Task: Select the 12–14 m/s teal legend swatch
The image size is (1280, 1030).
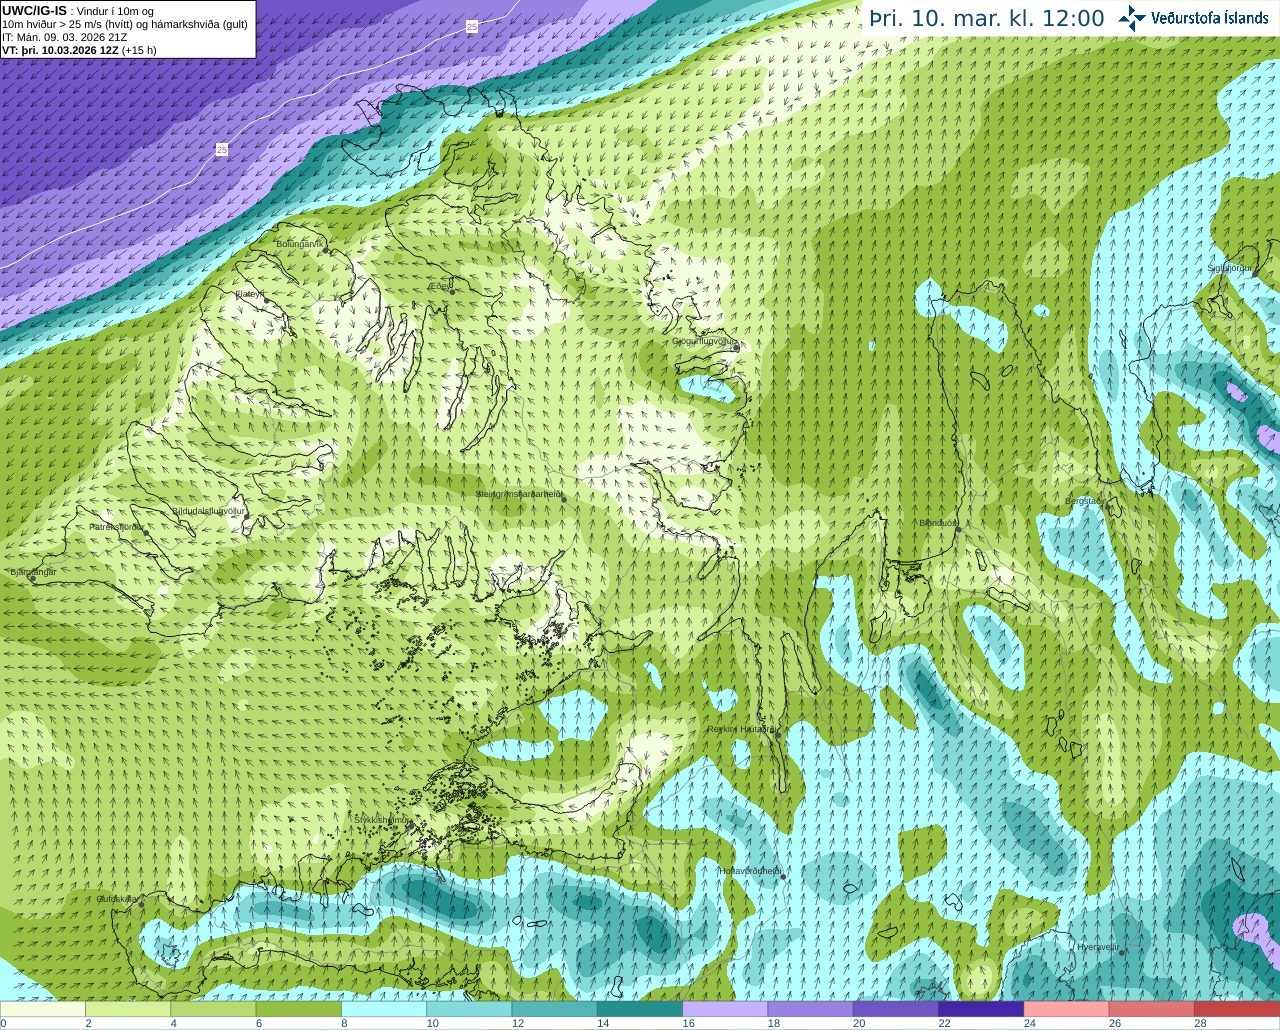Action: (555, 1009)
